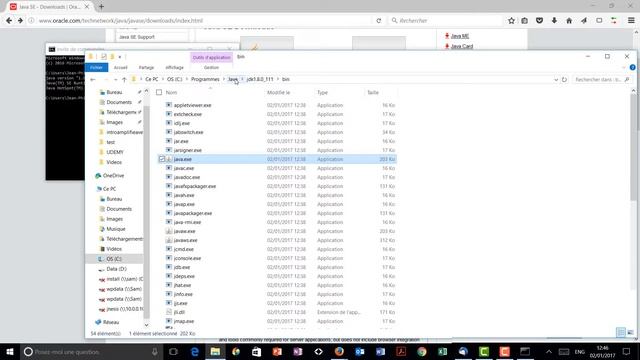This screenshot has height=360, width=640.
Task: Go up one folder level in Explorer
Action: [x=124, y=80]
